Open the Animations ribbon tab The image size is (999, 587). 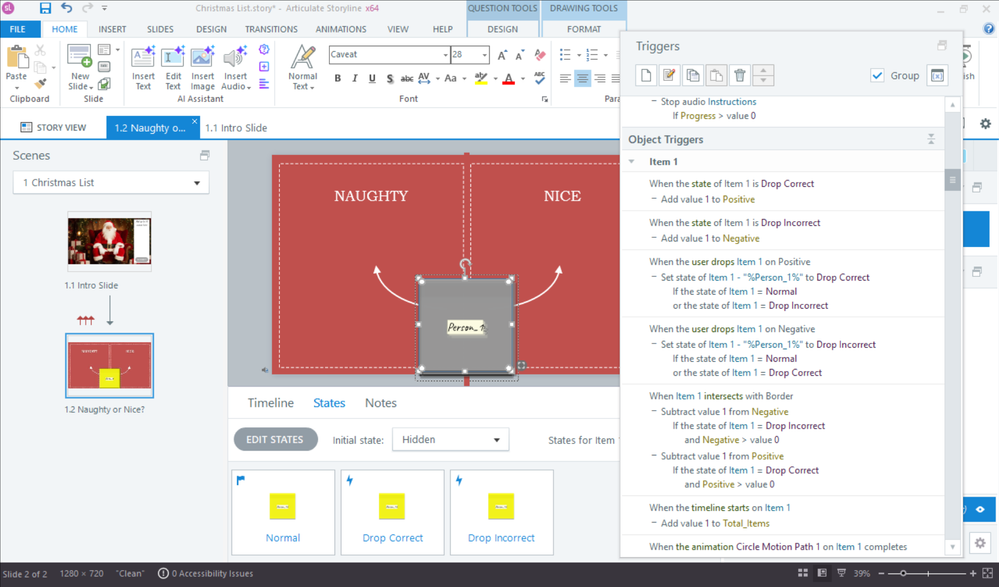[341, 29]
